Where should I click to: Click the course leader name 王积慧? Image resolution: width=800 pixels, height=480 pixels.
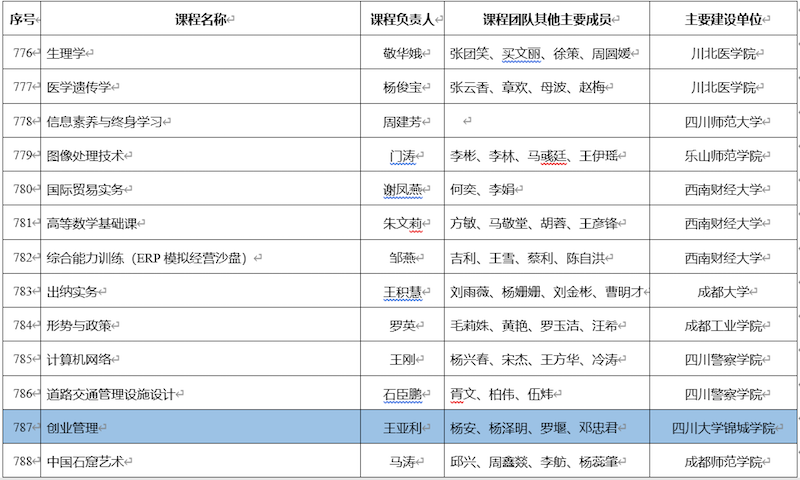pyautogui.click(x=402, y=291)
